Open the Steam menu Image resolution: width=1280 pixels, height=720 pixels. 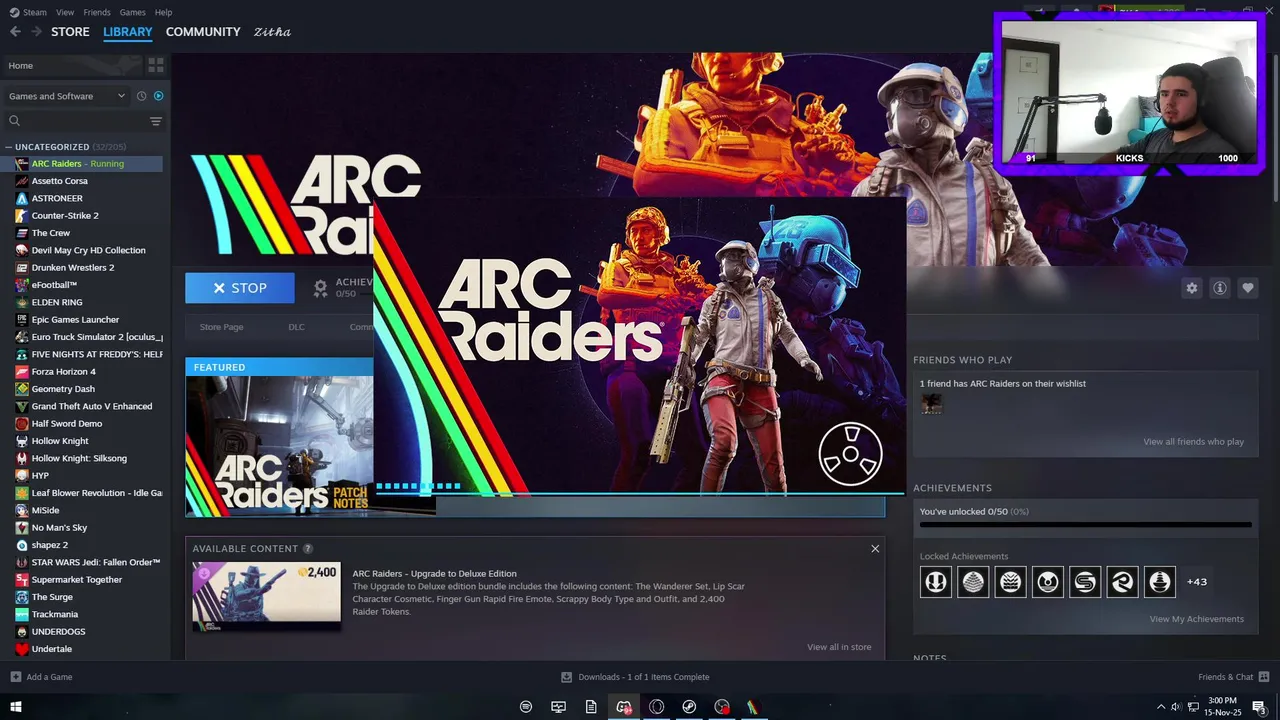[x=28, y=12]
